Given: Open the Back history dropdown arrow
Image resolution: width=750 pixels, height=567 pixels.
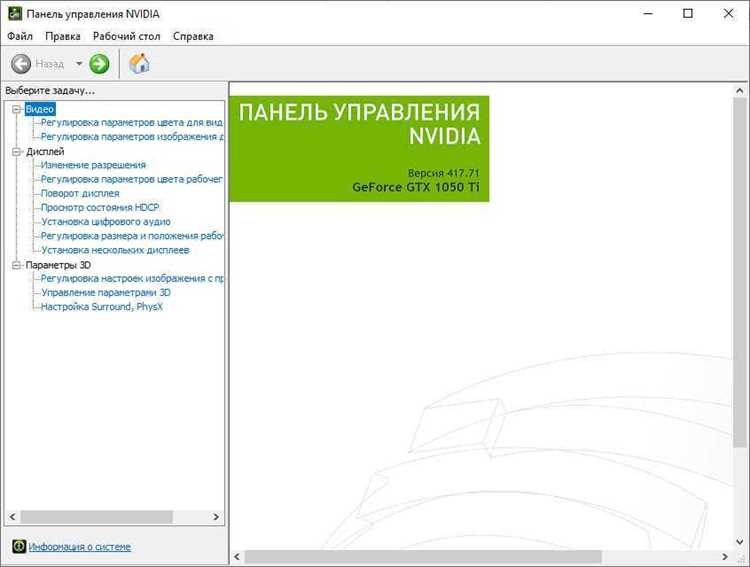Looking at the screenshot, I should [79, 64].
